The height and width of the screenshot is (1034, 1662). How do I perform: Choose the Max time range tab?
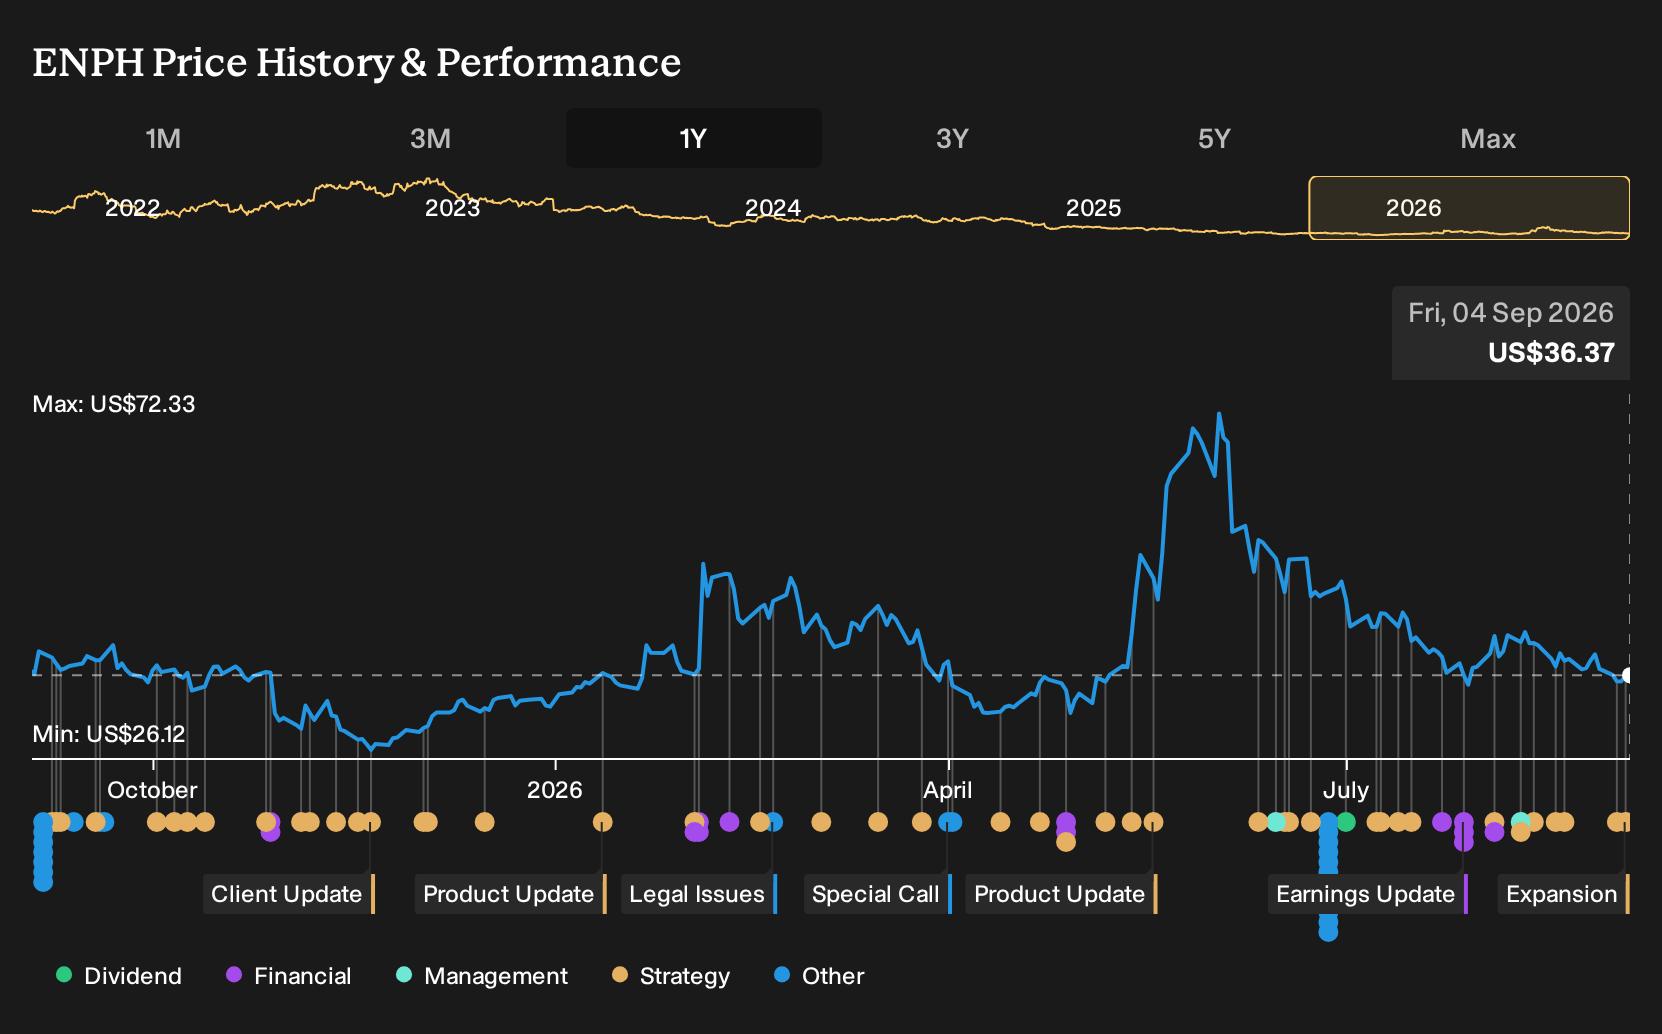click(x=1488, y=138)
